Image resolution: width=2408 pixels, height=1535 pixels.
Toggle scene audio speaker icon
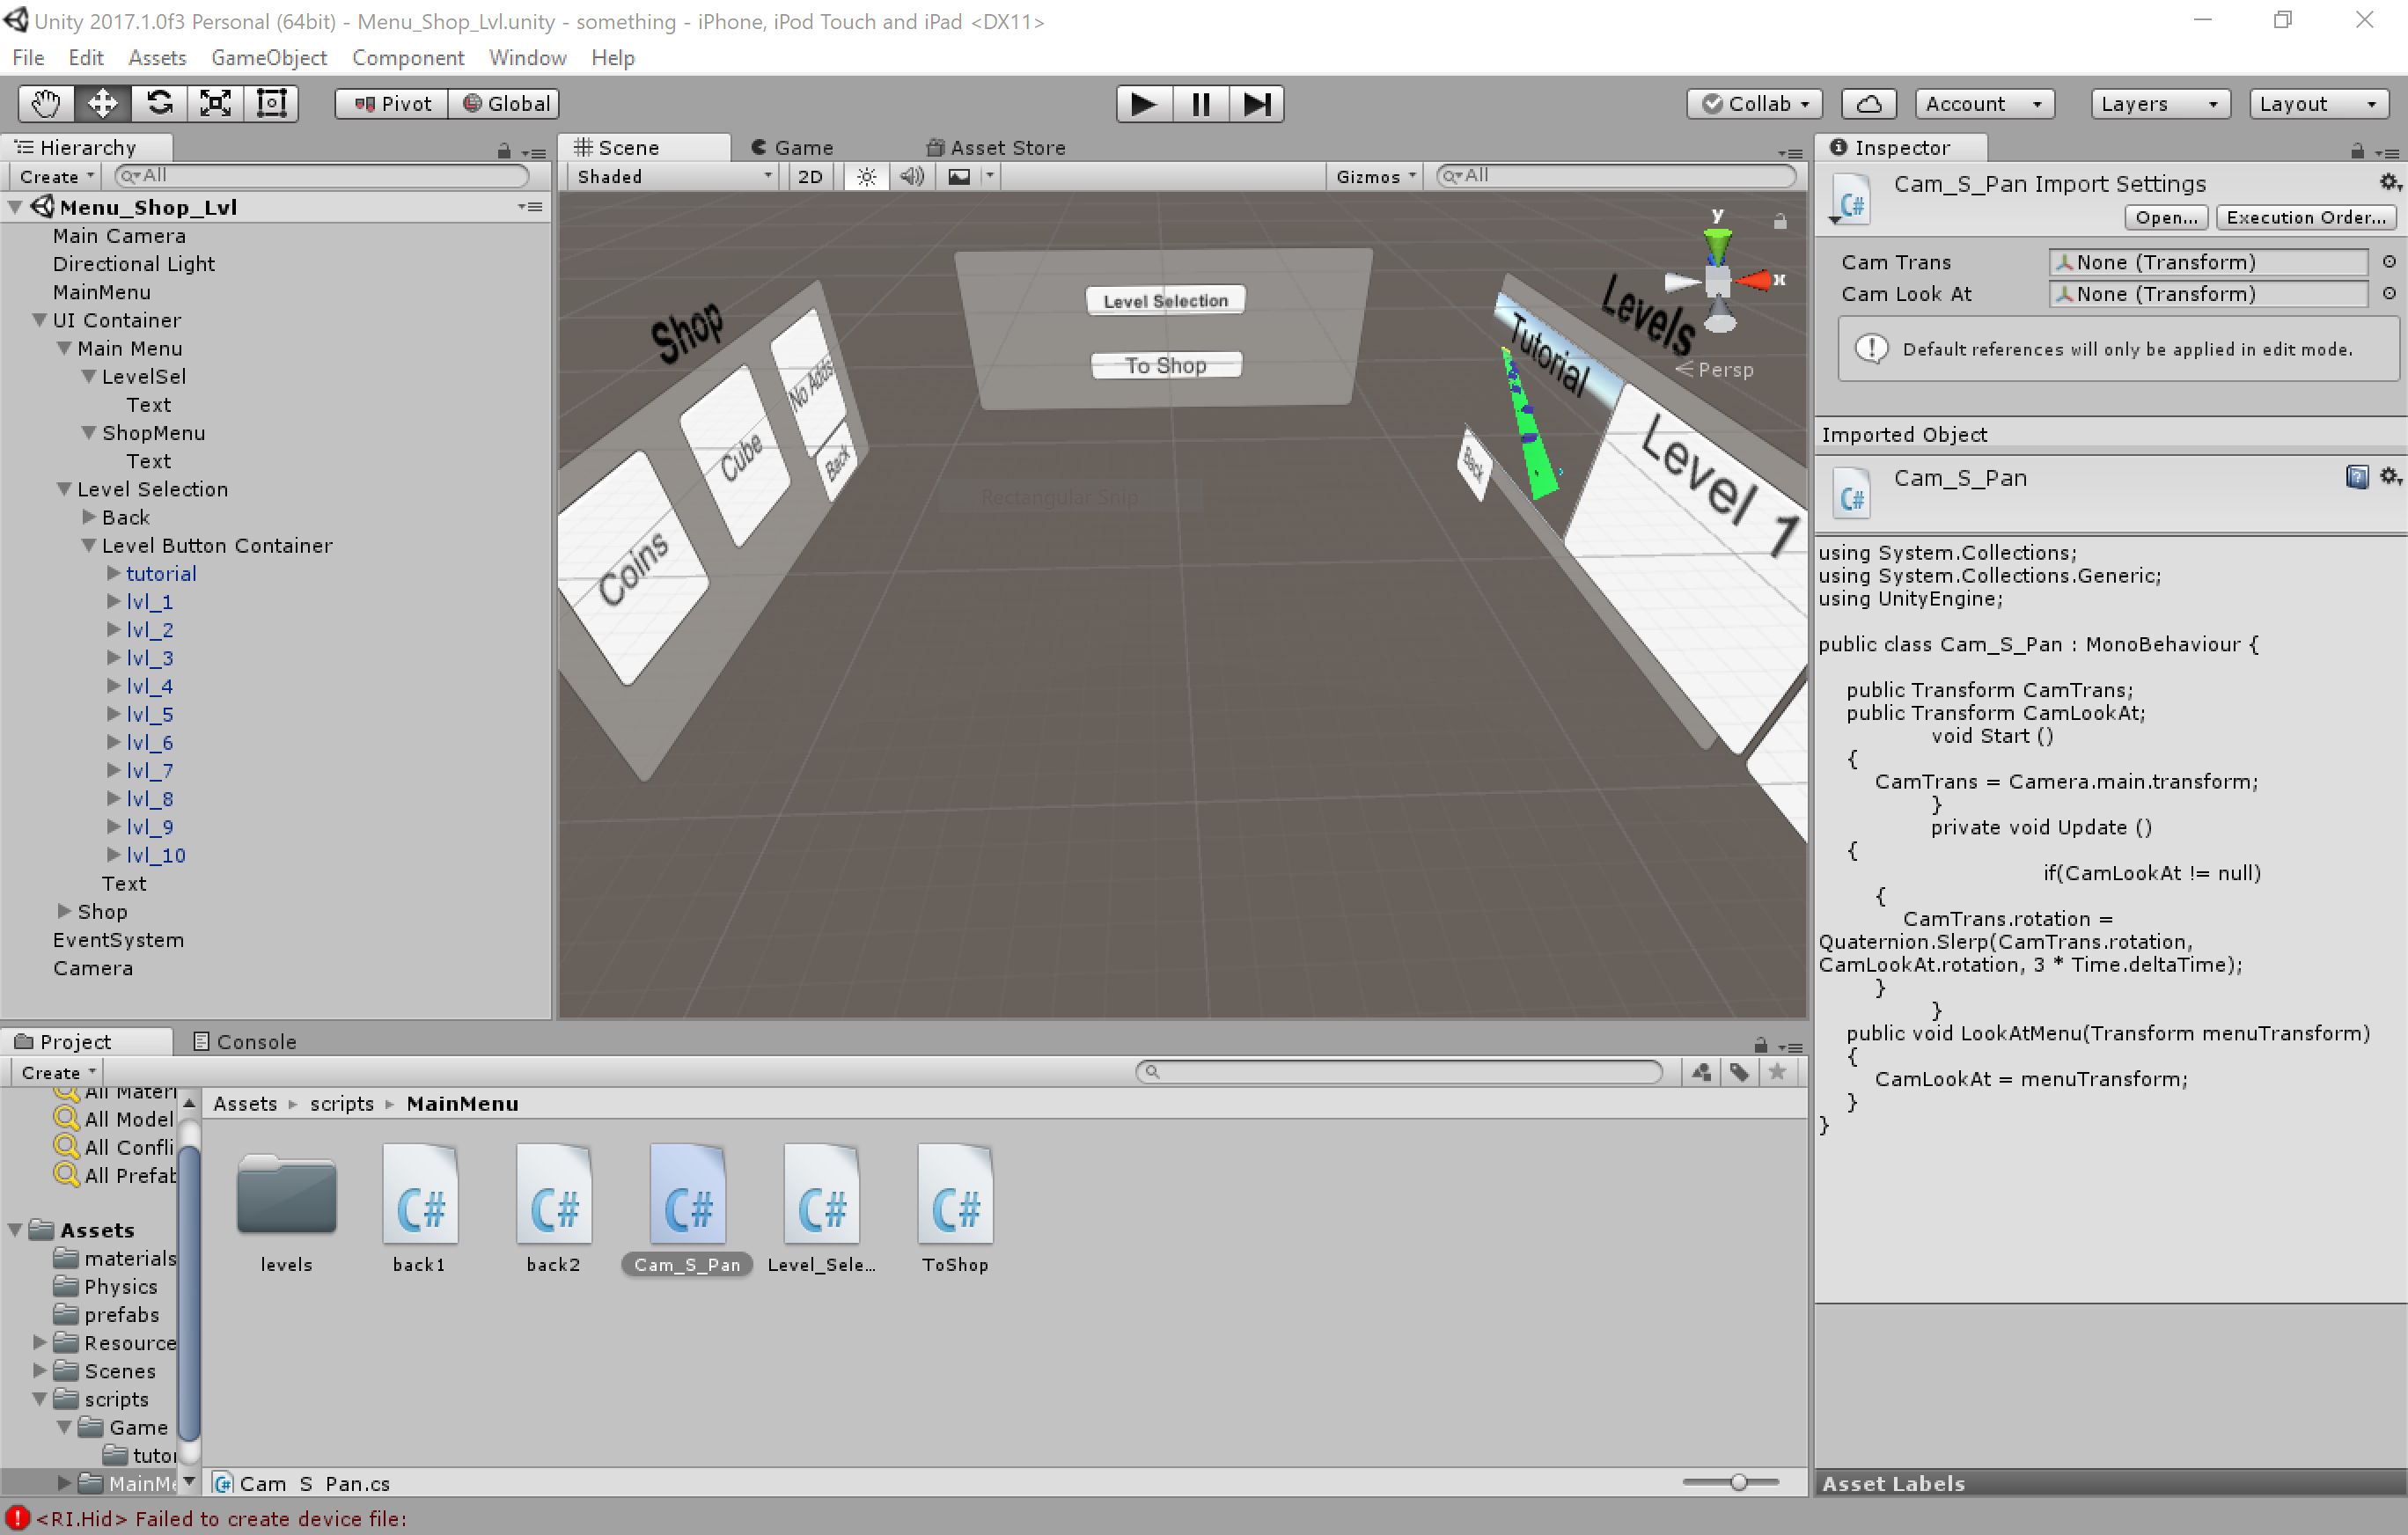[911, 176]
